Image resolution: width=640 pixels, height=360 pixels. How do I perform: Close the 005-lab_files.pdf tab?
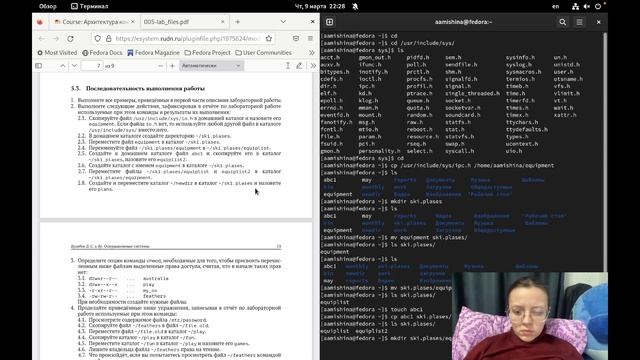(x=223, y=22)
